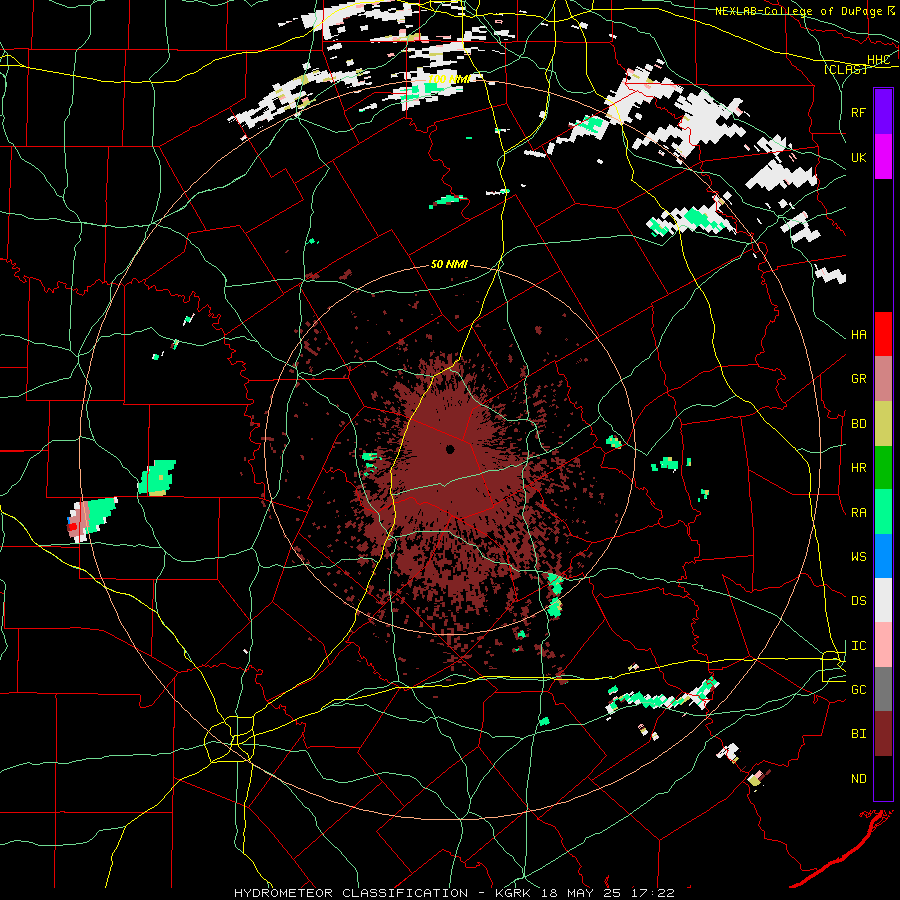900x900 pixels.
Task: Click the HR legend label
Action: (x=858, y=468)
